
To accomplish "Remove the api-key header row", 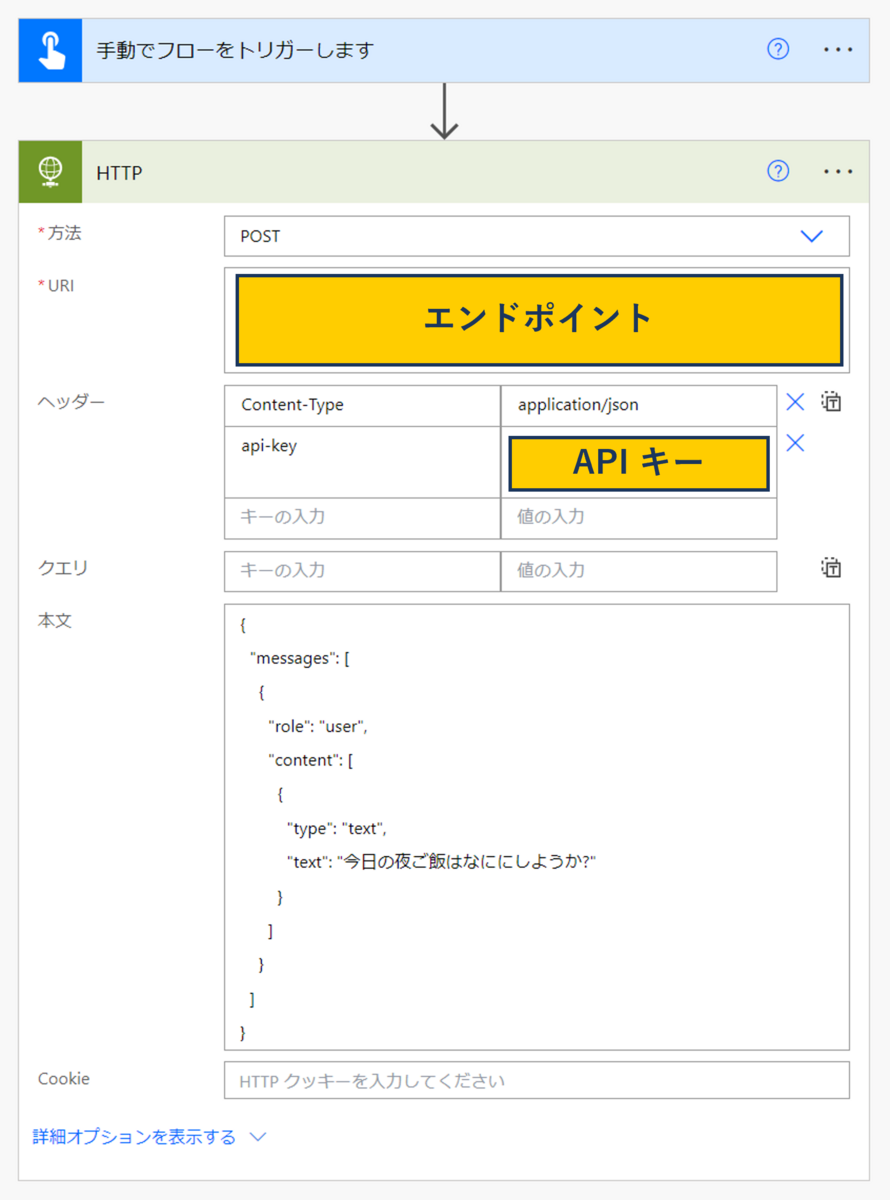I will point(794,442).
